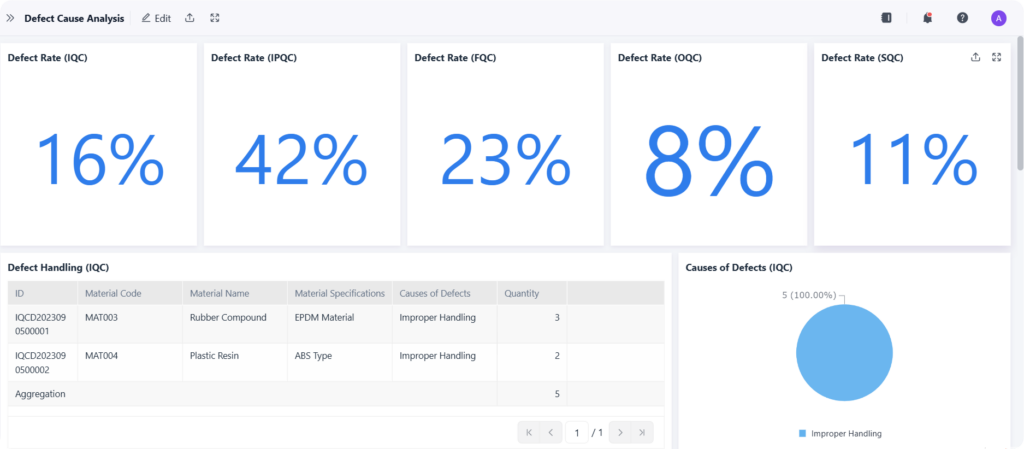Viewport: 1024px width, 449px height.
Task: Expand the sidebar with the double-chevron icon
Action: [11, 18]
